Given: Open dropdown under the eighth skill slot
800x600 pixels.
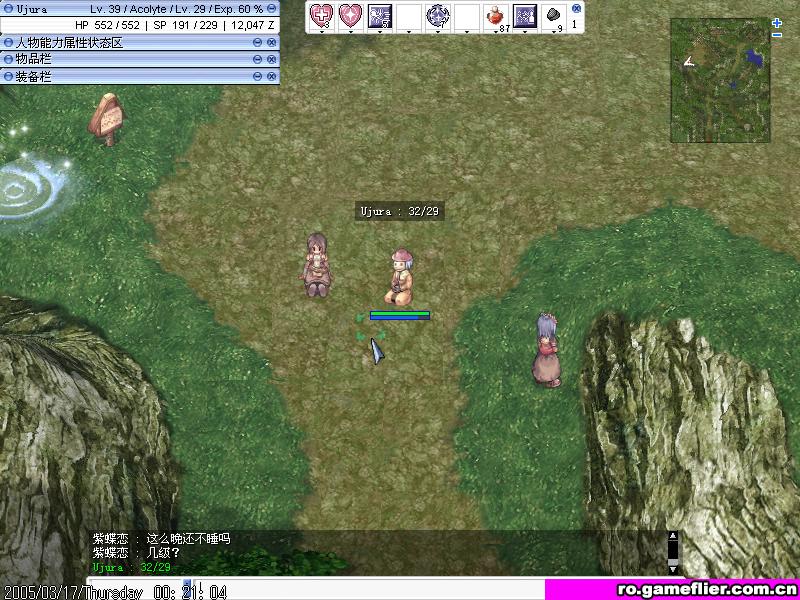Looking at the screenshot, I should 526,32.
